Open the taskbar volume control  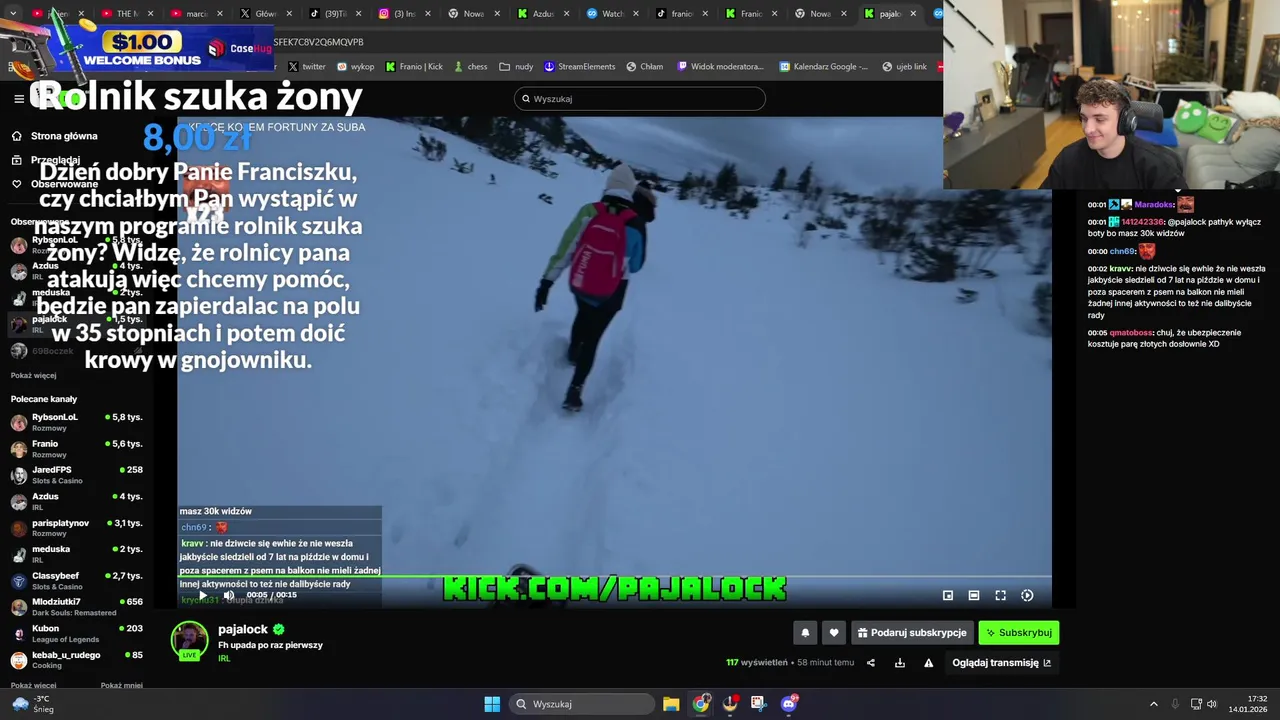pyautogui.click(x=1212, y=704)
